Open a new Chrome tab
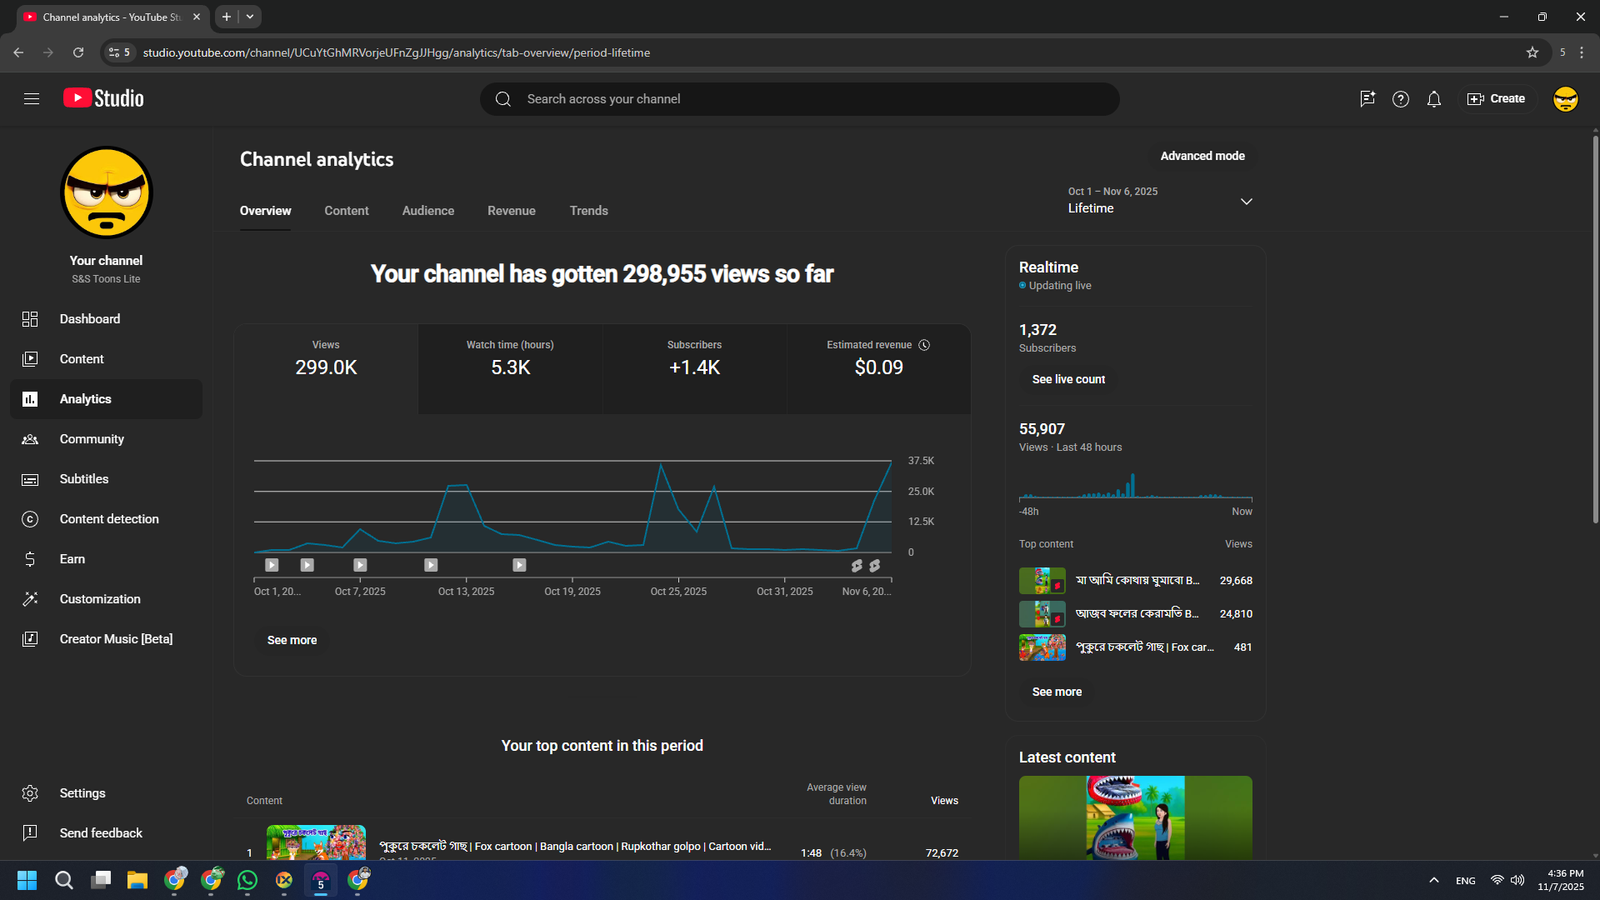1600x900 pixels. pyautogui.click(x=227, y=17)
